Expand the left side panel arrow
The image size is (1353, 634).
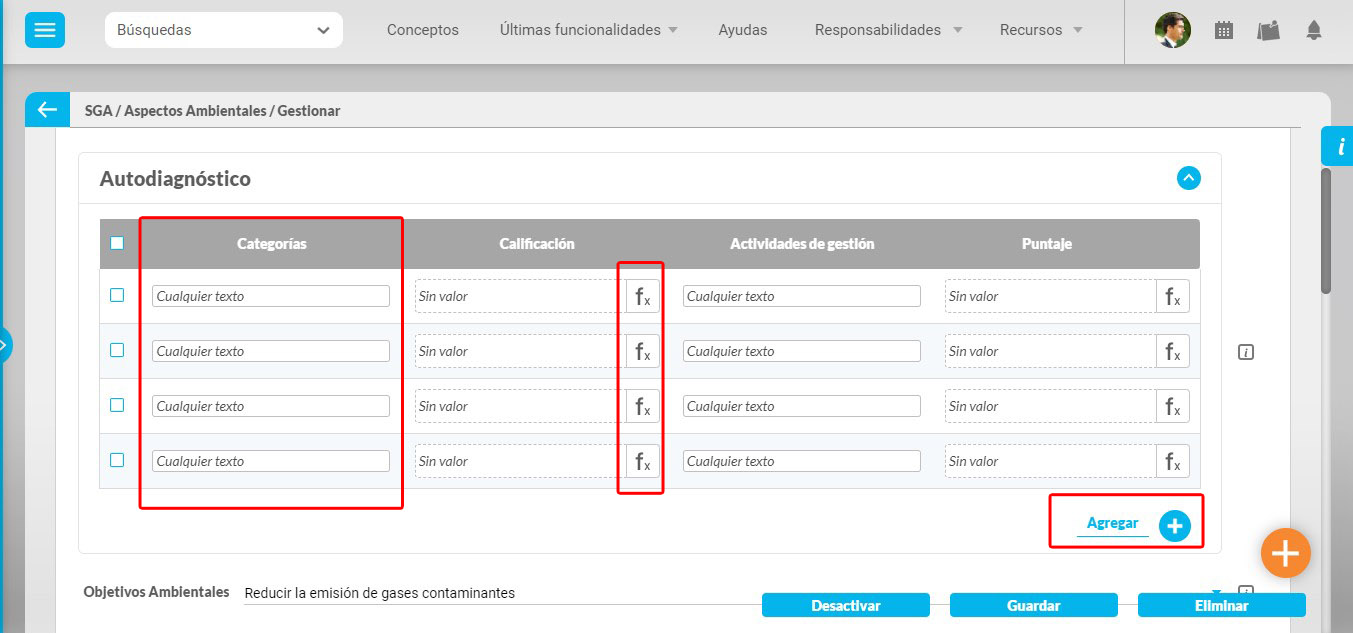click(x=4, y=345)
